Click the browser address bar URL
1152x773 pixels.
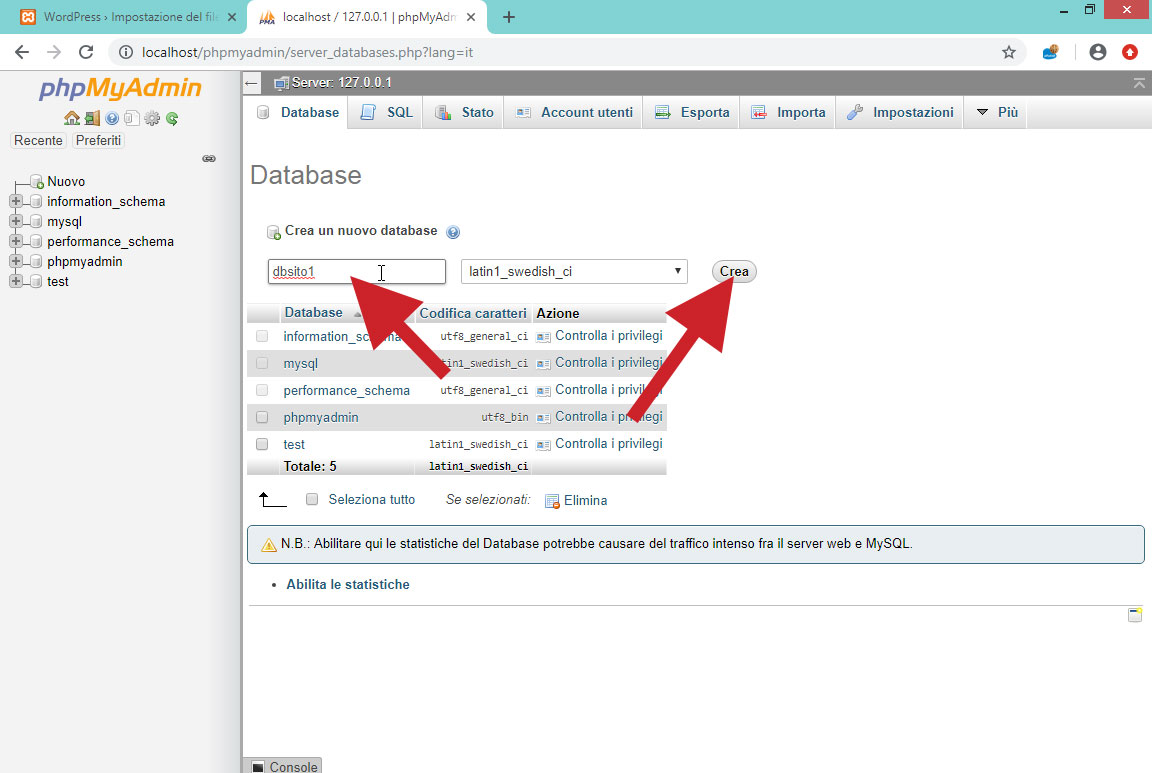pos(308,52)
